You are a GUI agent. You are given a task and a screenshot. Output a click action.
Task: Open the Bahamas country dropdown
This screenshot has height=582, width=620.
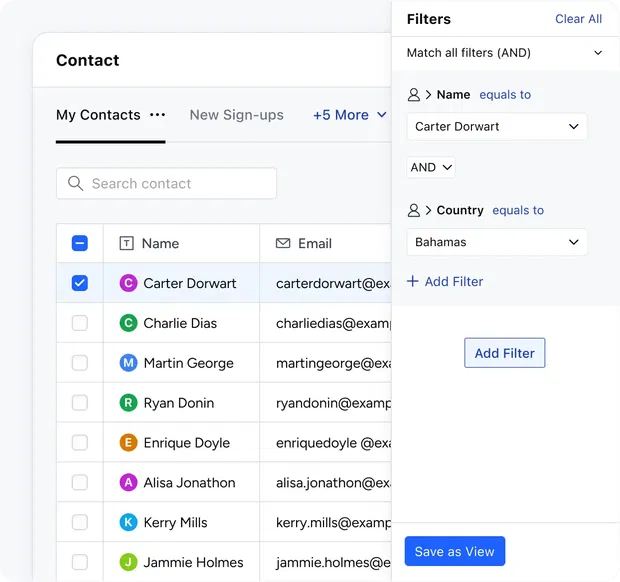(497, 242)
